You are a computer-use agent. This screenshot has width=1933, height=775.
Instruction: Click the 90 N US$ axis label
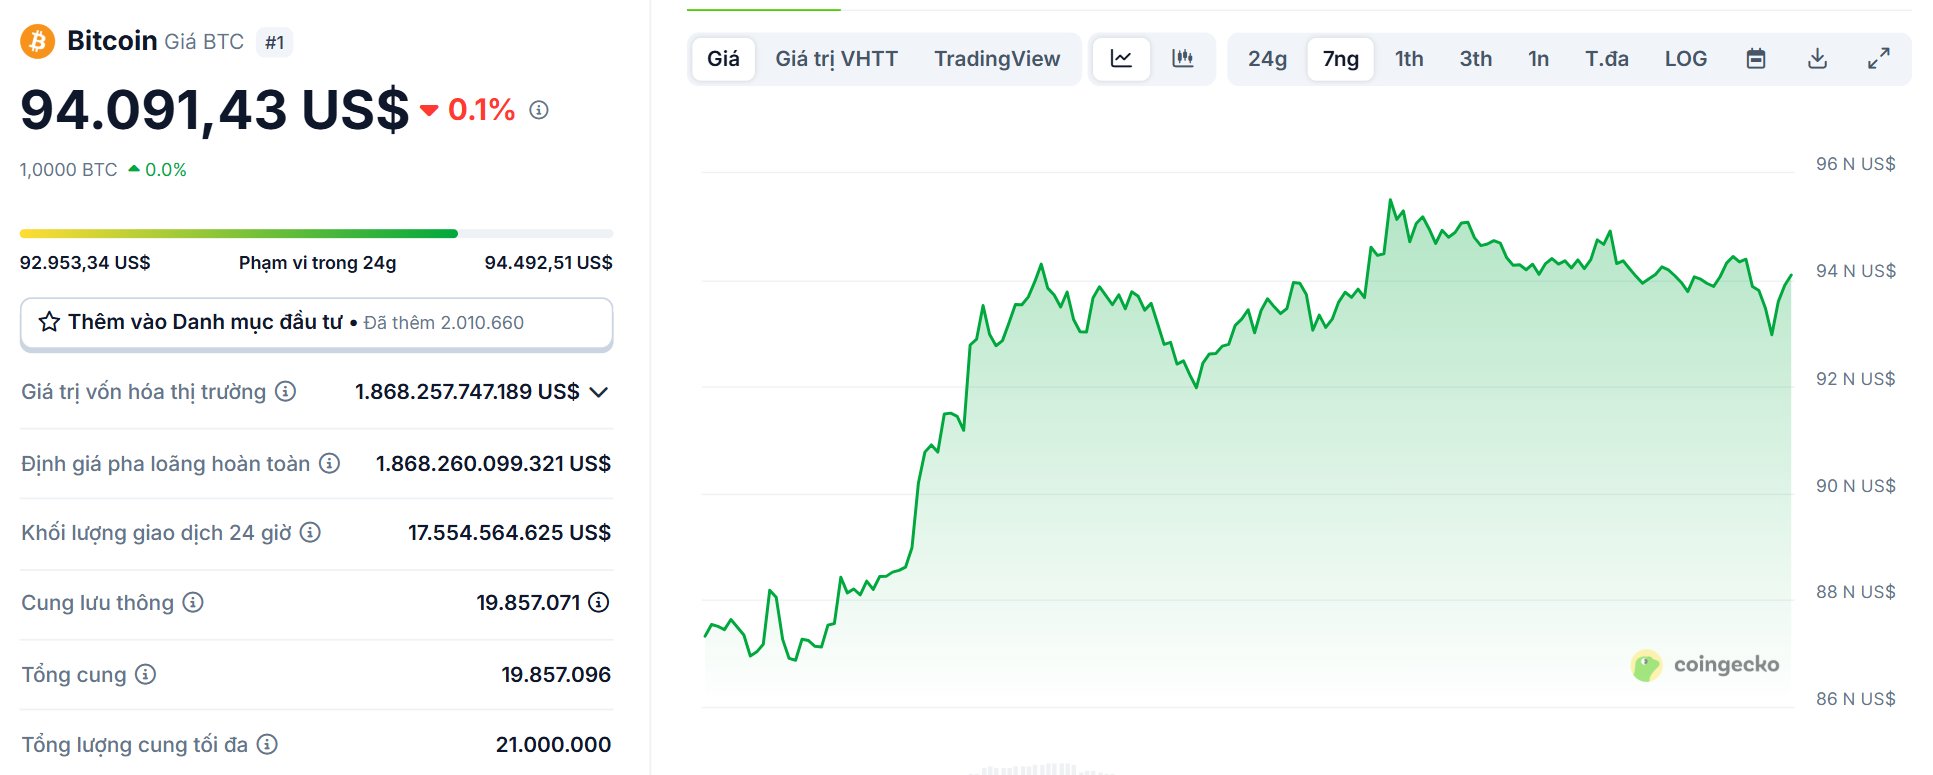pyautogui.click(x=1856, y=486)
